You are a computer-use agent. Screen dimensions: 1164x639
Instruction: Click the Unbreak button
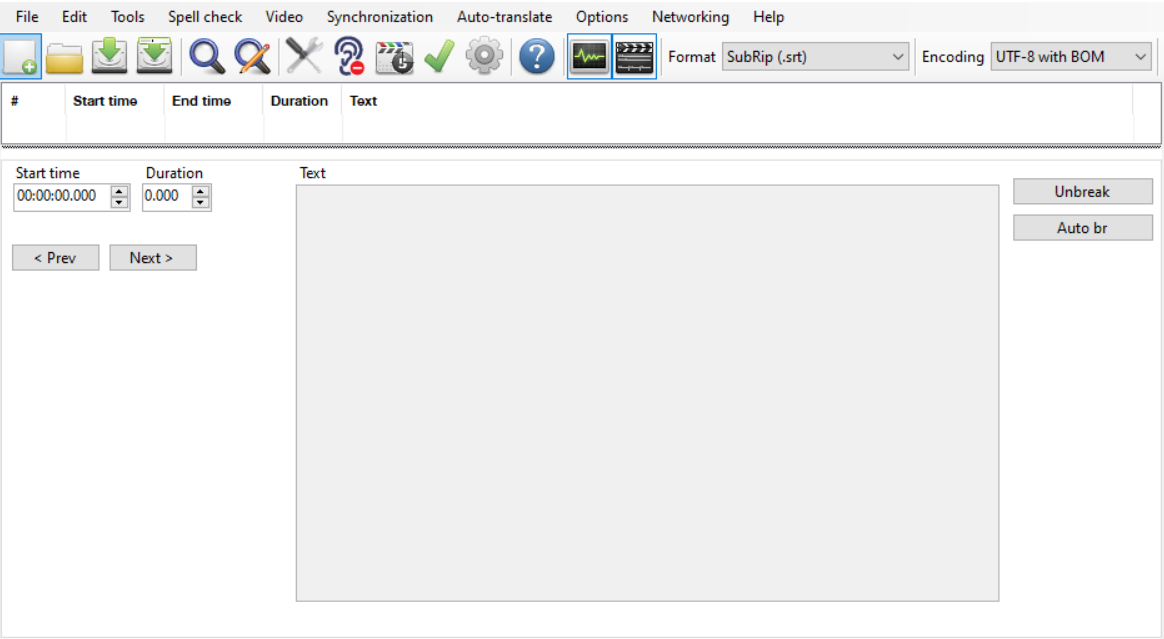(1082, 191)
